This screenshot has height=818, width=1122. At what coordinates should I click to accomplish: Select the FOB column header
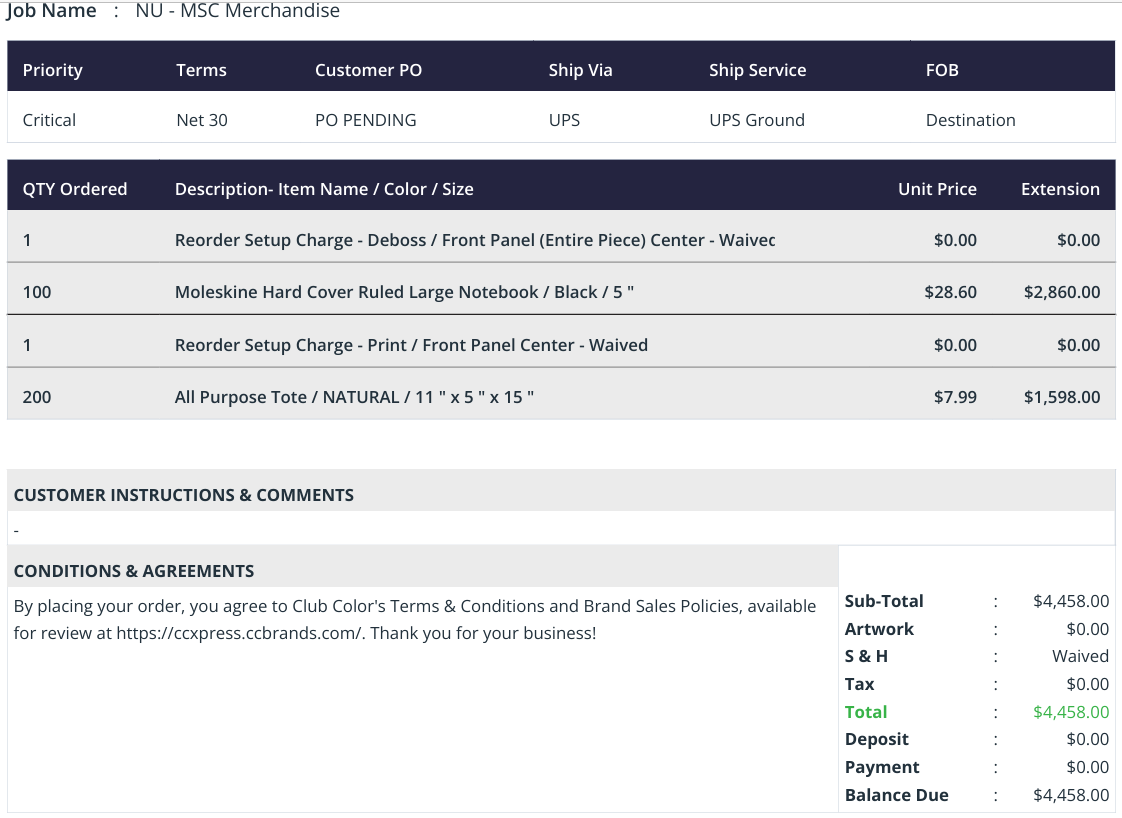pyautogui.click(x=942, y=70)
